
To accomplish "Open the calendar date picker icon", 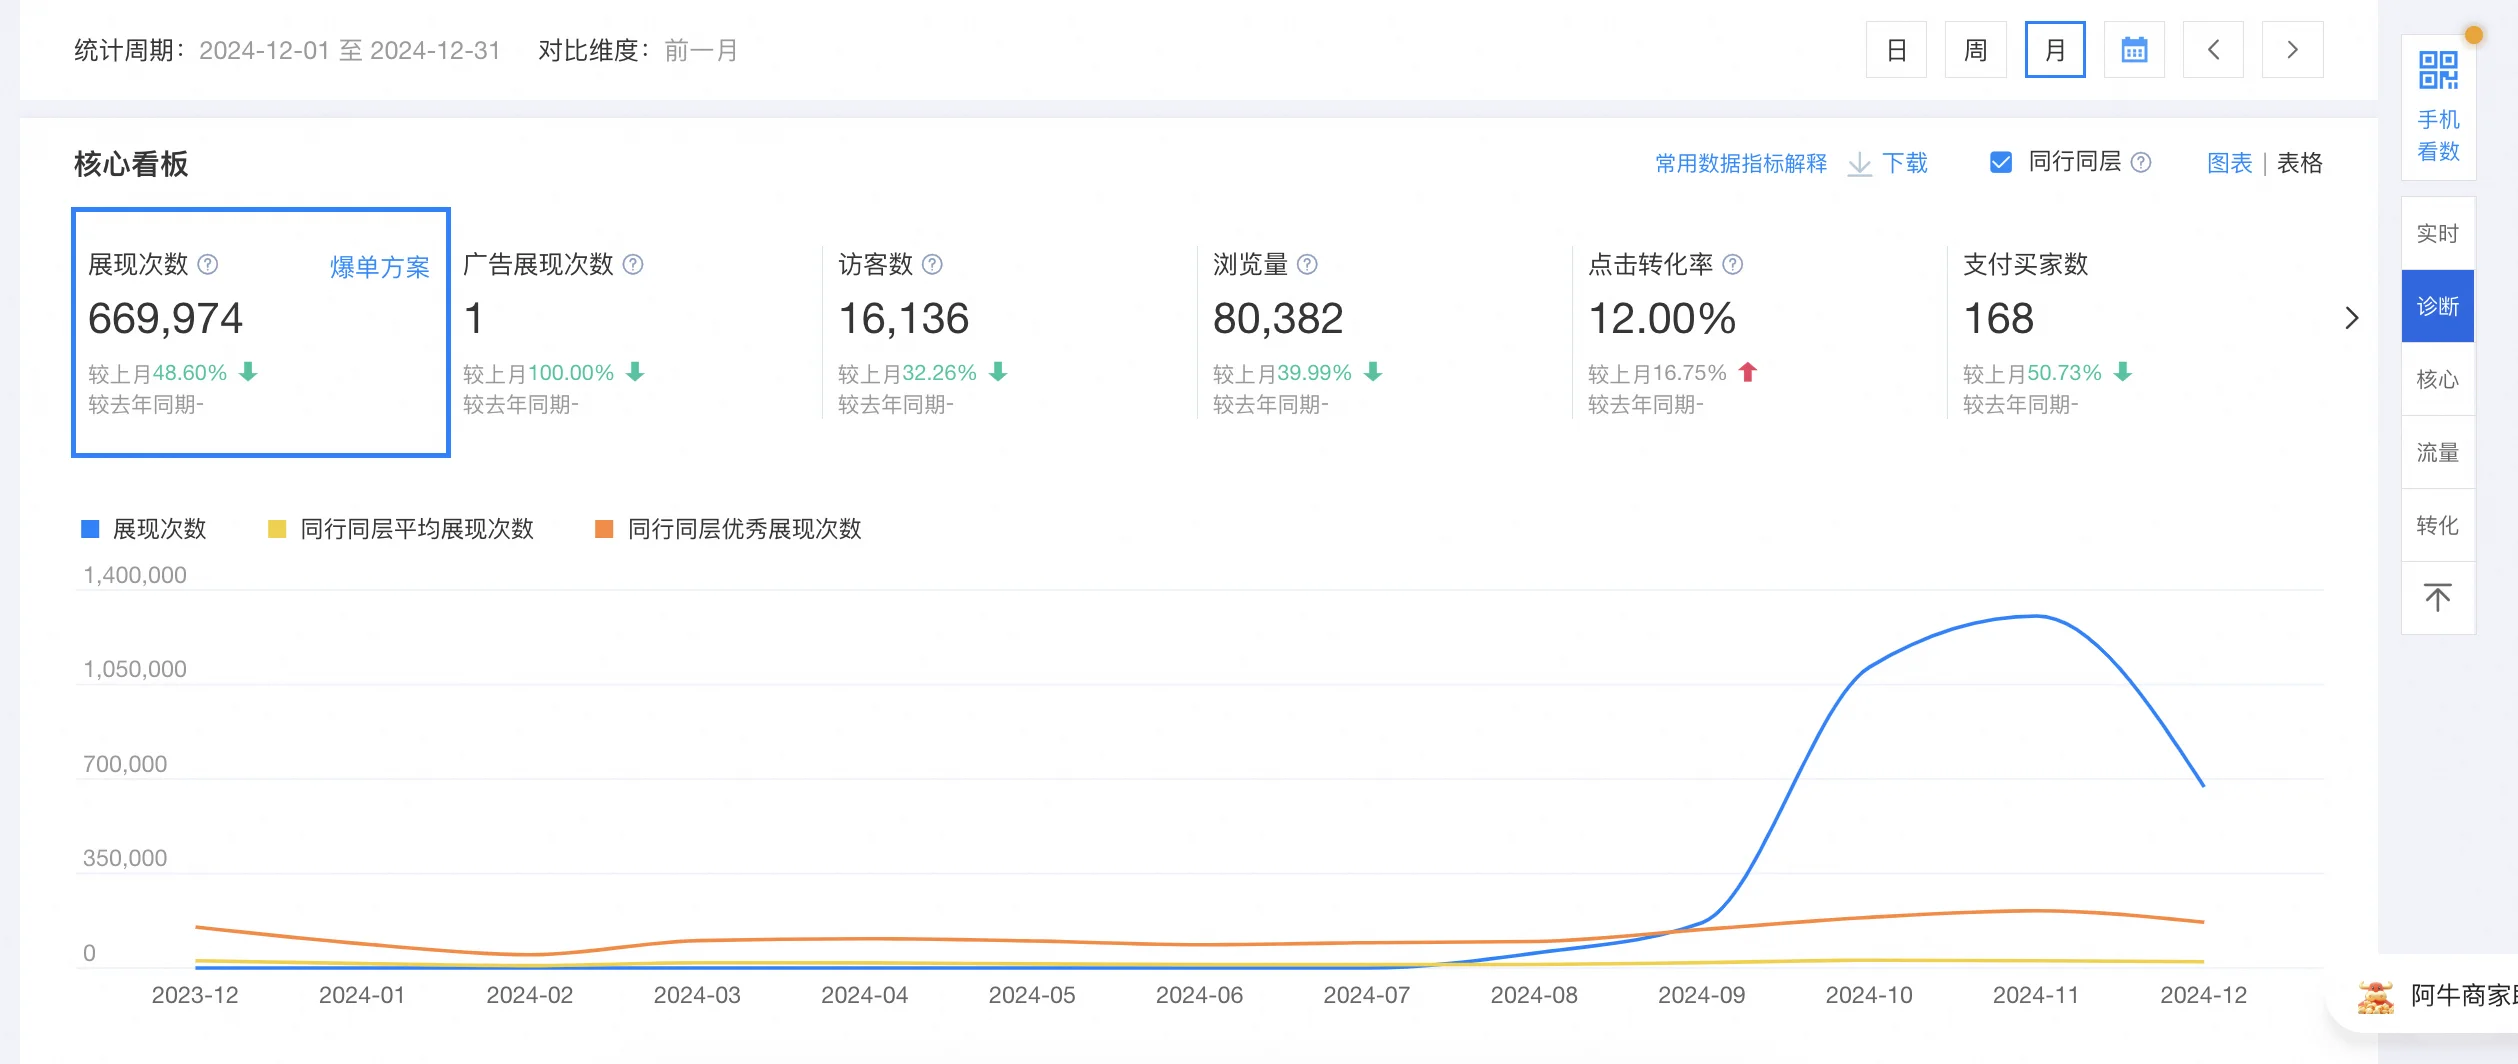I will [2134, 50].
